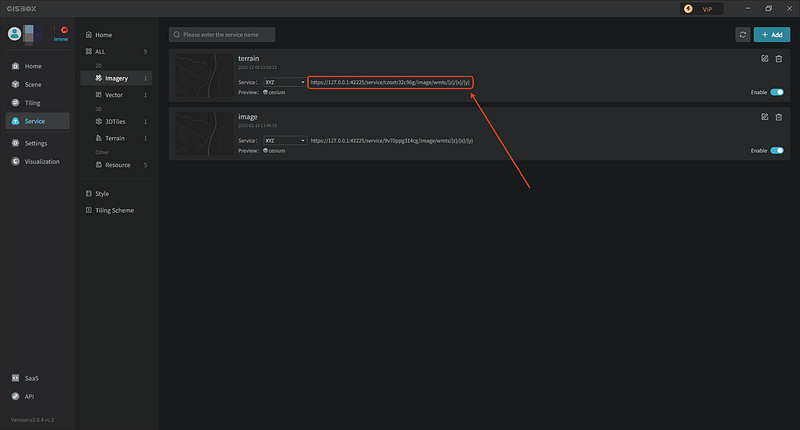The image size is (800, 430).
Task: Open XYZ service type dropdown for image
Action: tap(285, 140)
